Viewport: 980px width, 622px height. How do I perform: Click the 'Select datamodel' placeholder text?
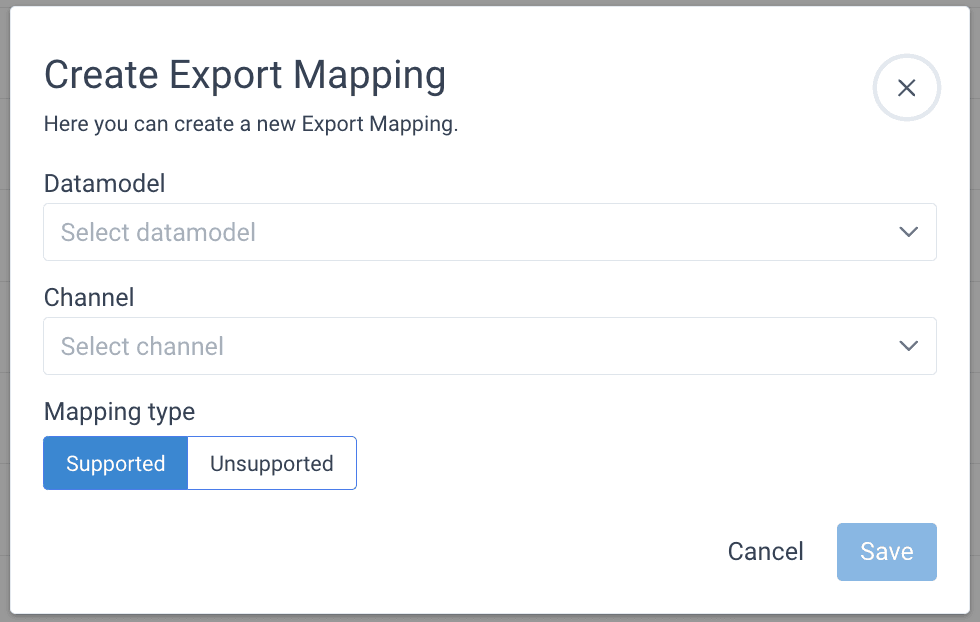tap(158, 233)
